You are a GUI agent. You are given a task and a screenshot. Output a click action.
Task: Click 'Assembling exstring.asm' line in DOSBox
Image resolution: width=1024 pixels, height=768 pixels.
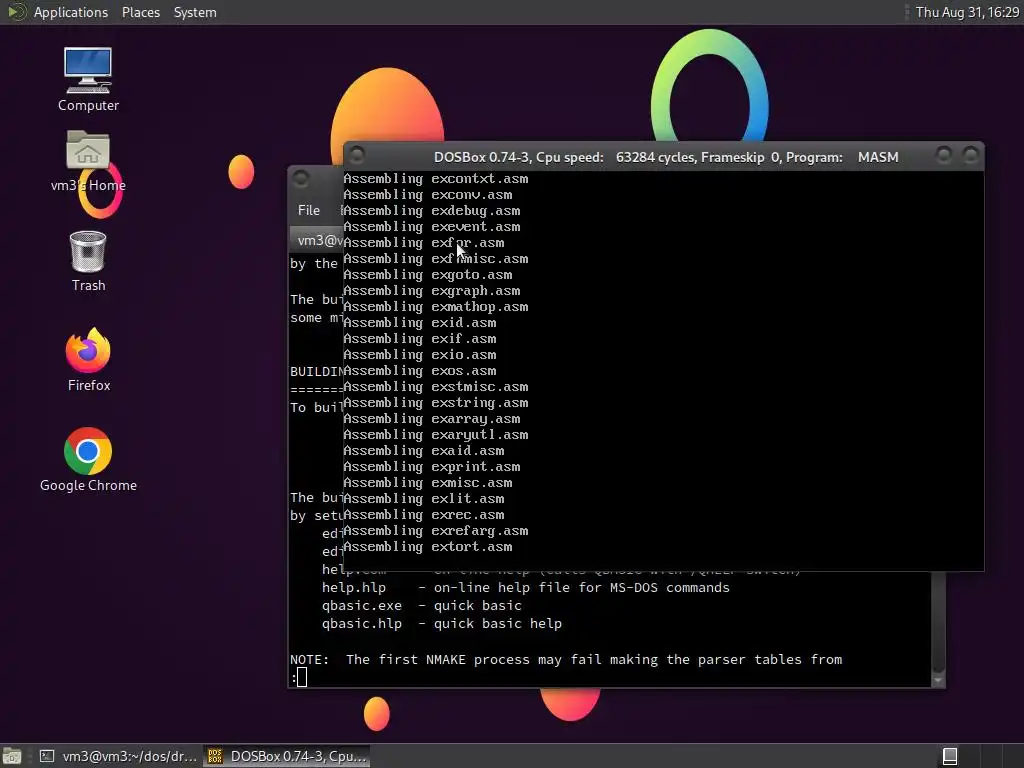[436, 402]
